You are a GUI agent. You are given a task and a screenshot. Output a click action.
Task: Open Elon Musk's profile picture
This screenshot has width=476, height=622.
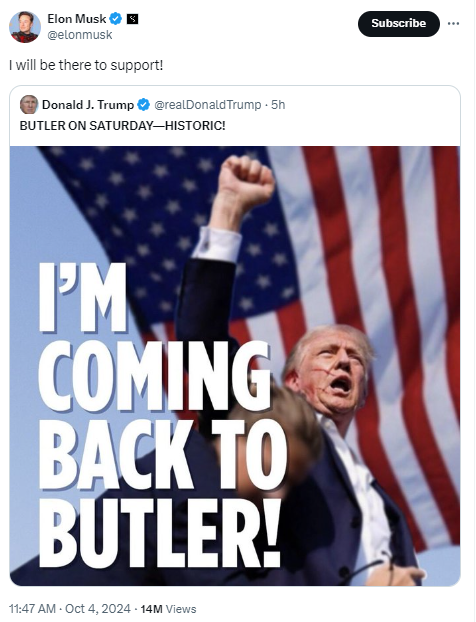click(25, 27)
